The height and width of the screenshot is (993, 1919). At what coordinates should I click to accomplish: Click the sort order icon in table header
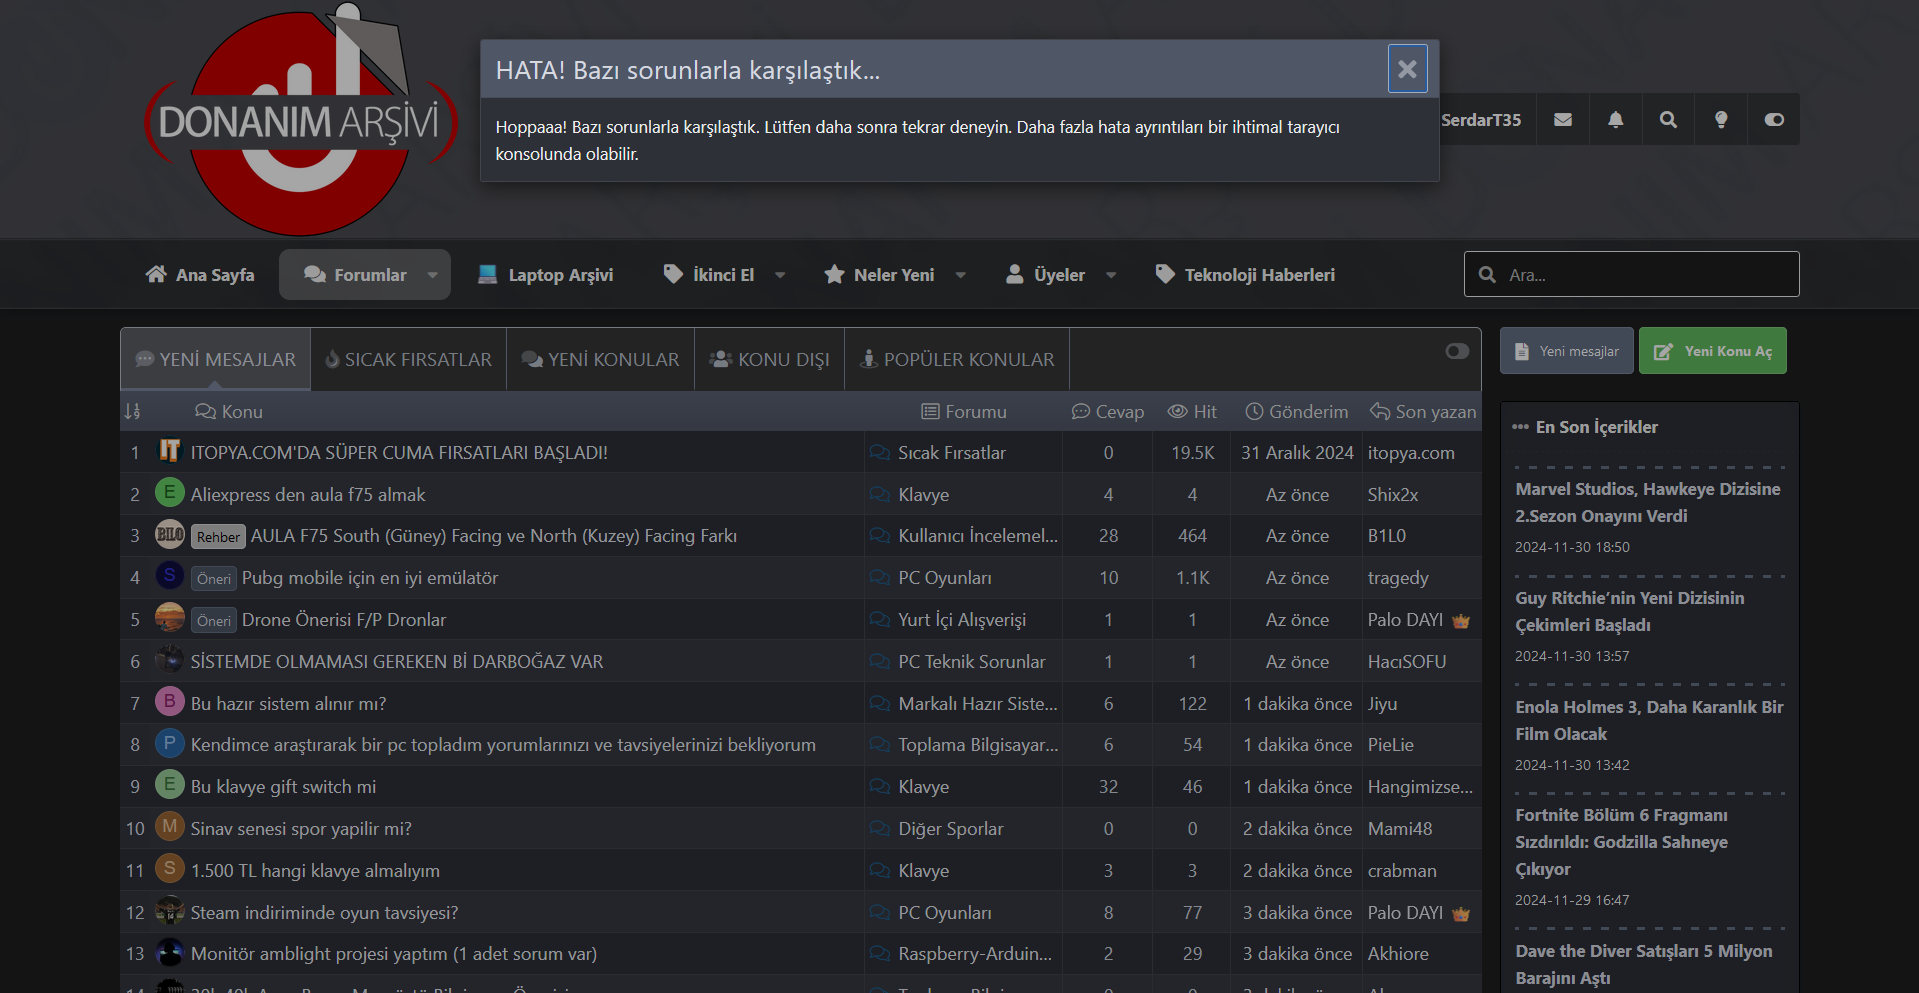[x=133, y=412]
